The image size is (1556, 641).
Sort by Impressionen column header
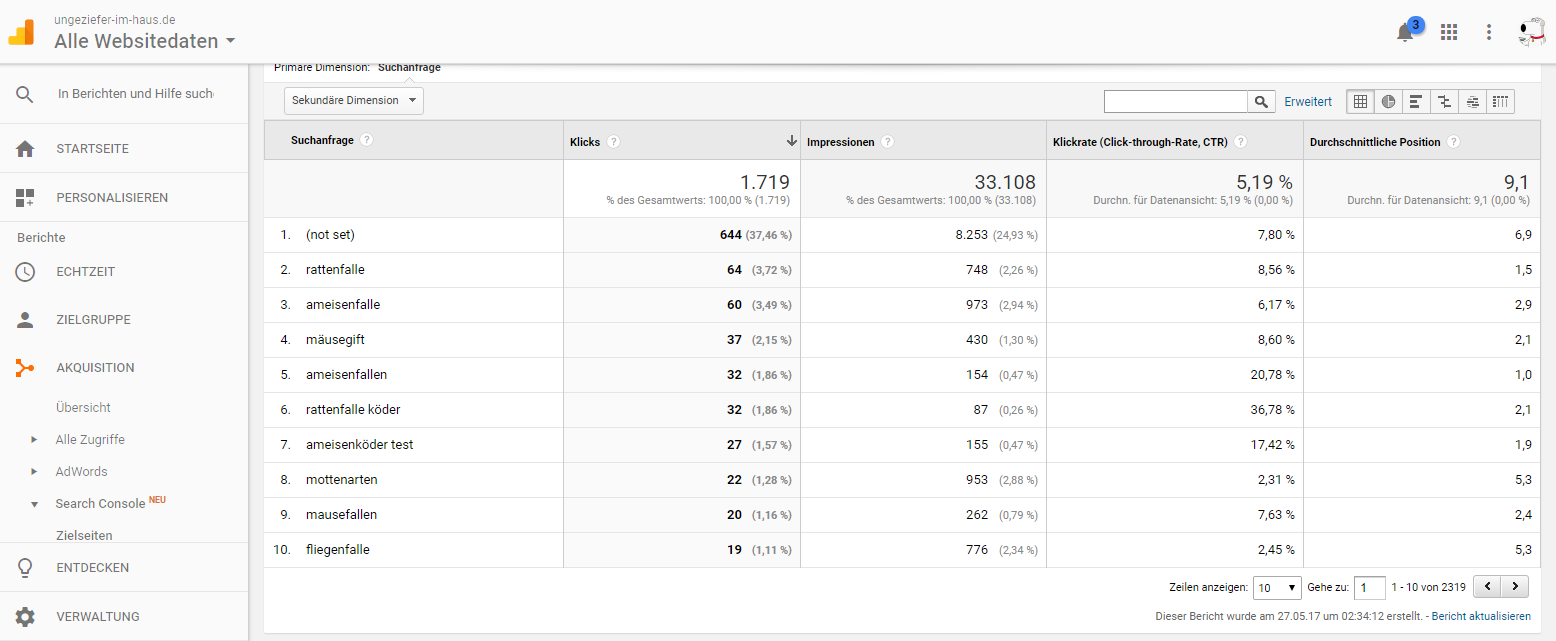tap(841, 142)
